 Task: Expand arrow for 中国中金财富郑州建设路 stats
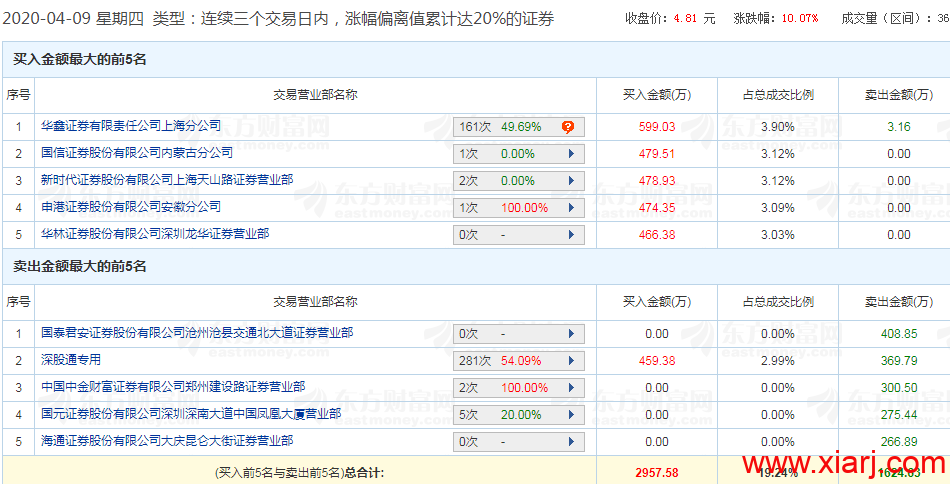tap(571, 388)
